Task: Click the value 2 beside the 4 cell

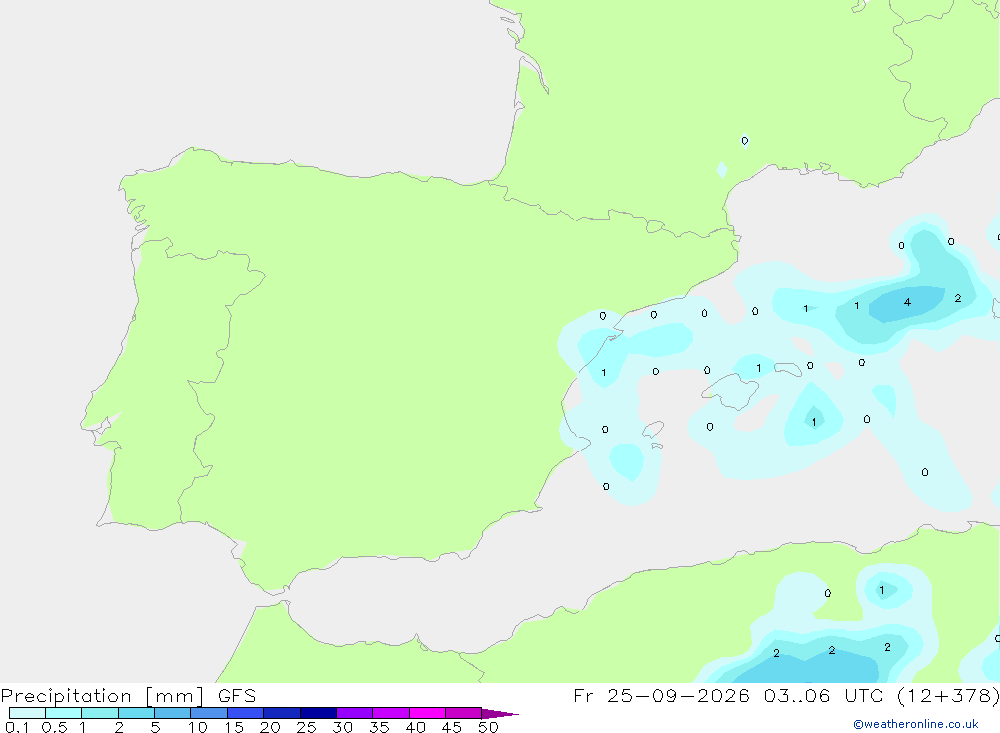Action: [x=957, y=298]
